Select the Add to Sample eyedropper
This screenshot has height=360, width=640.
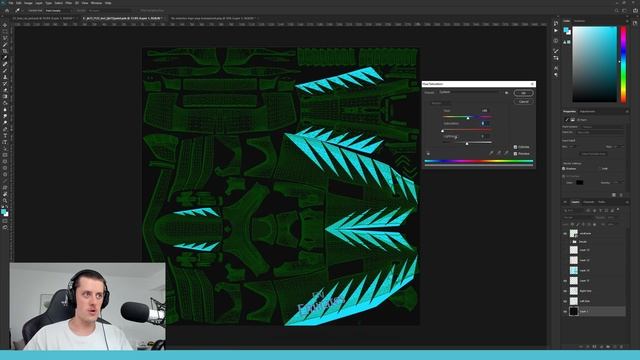point(499,153)
